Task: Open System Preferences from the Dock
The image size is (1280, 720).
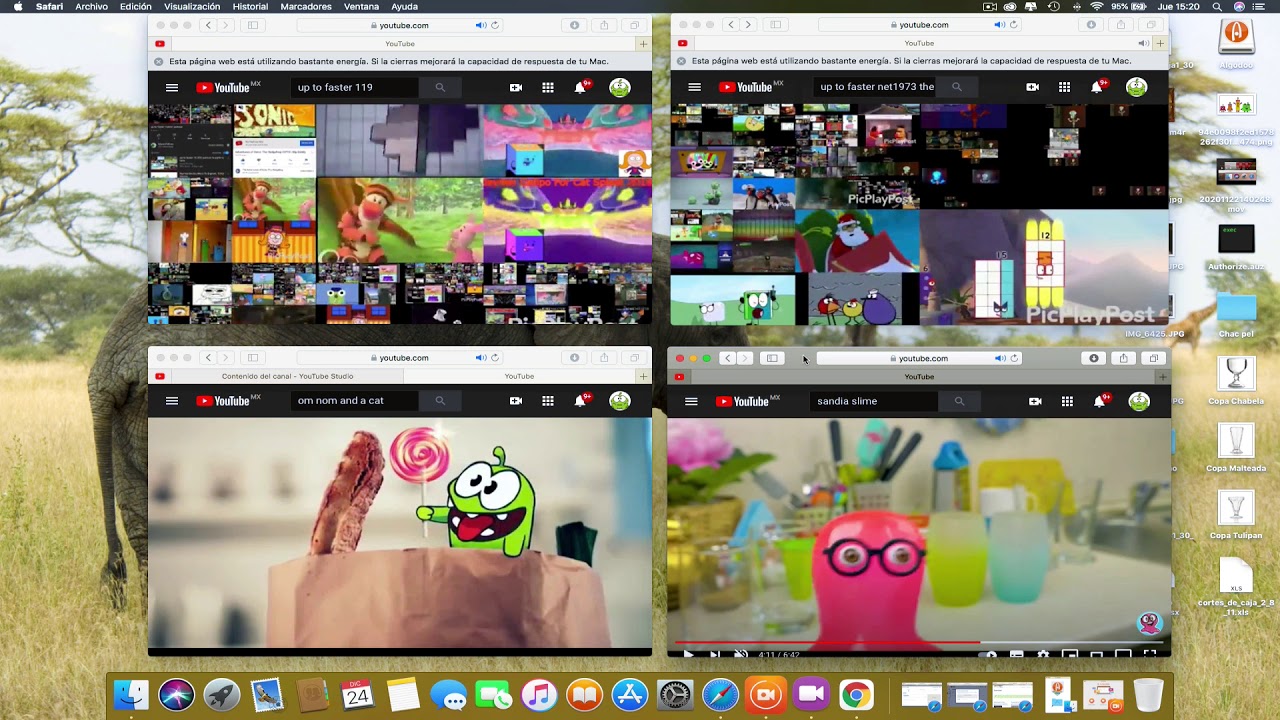Action: 675,695
